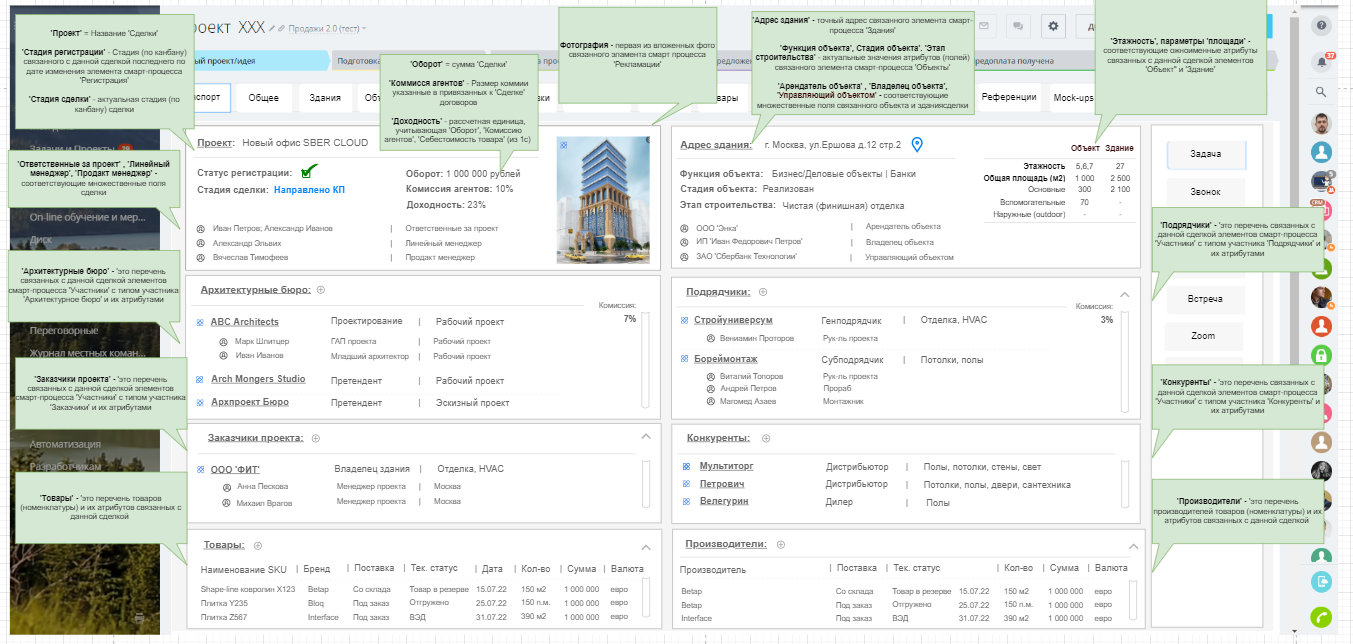This screenshot has height=644, width=1353.
Task: Open the Стройуниверсум contractor link
Action: [733, 320]
